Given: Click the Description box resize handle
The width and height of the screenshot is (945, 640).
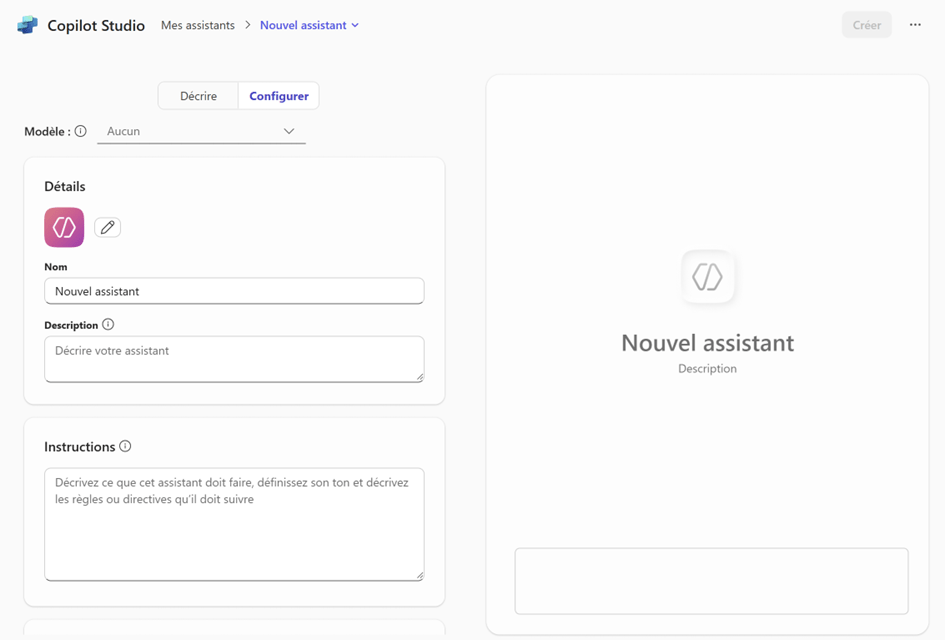Looking at the screenshot, I should coord(419,377).
